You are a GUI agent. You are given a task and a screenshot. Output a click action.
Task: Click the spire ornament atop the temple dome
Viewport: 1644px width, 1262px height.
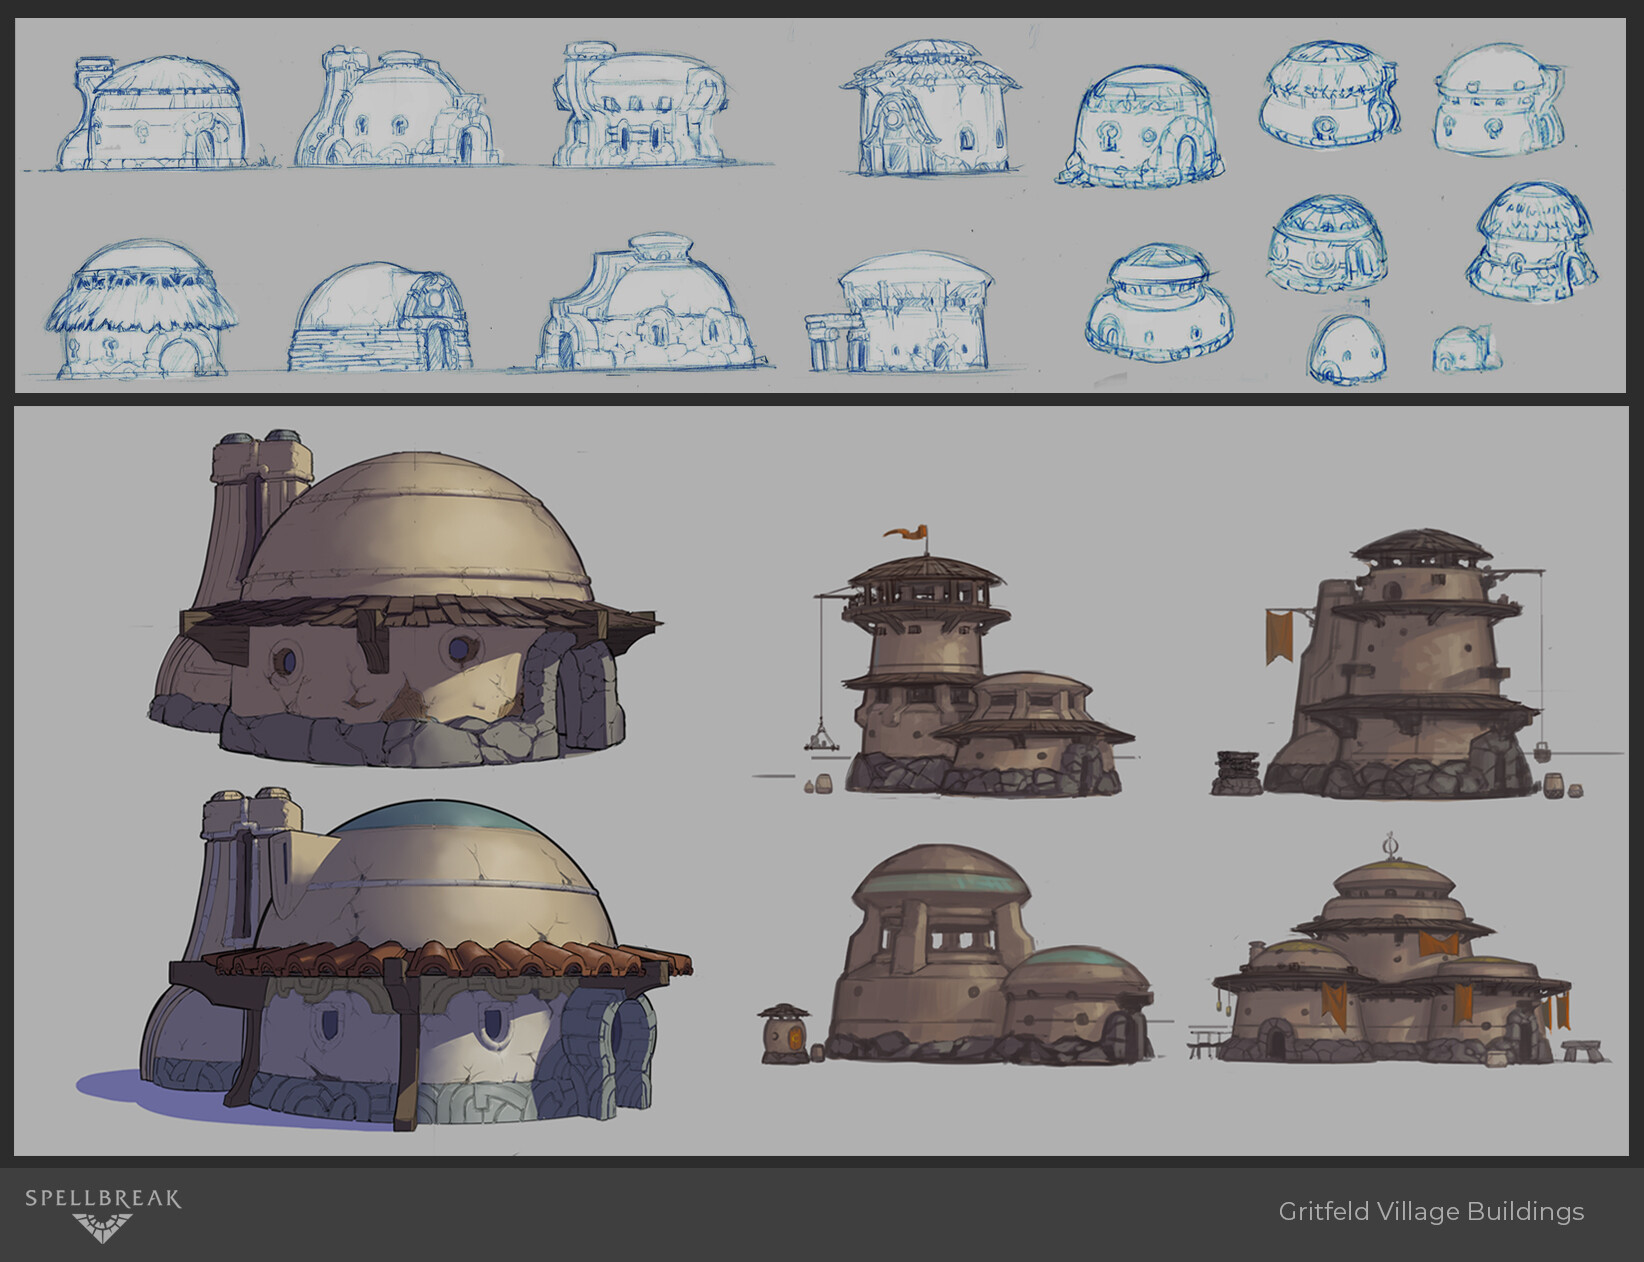point(1390,845)
